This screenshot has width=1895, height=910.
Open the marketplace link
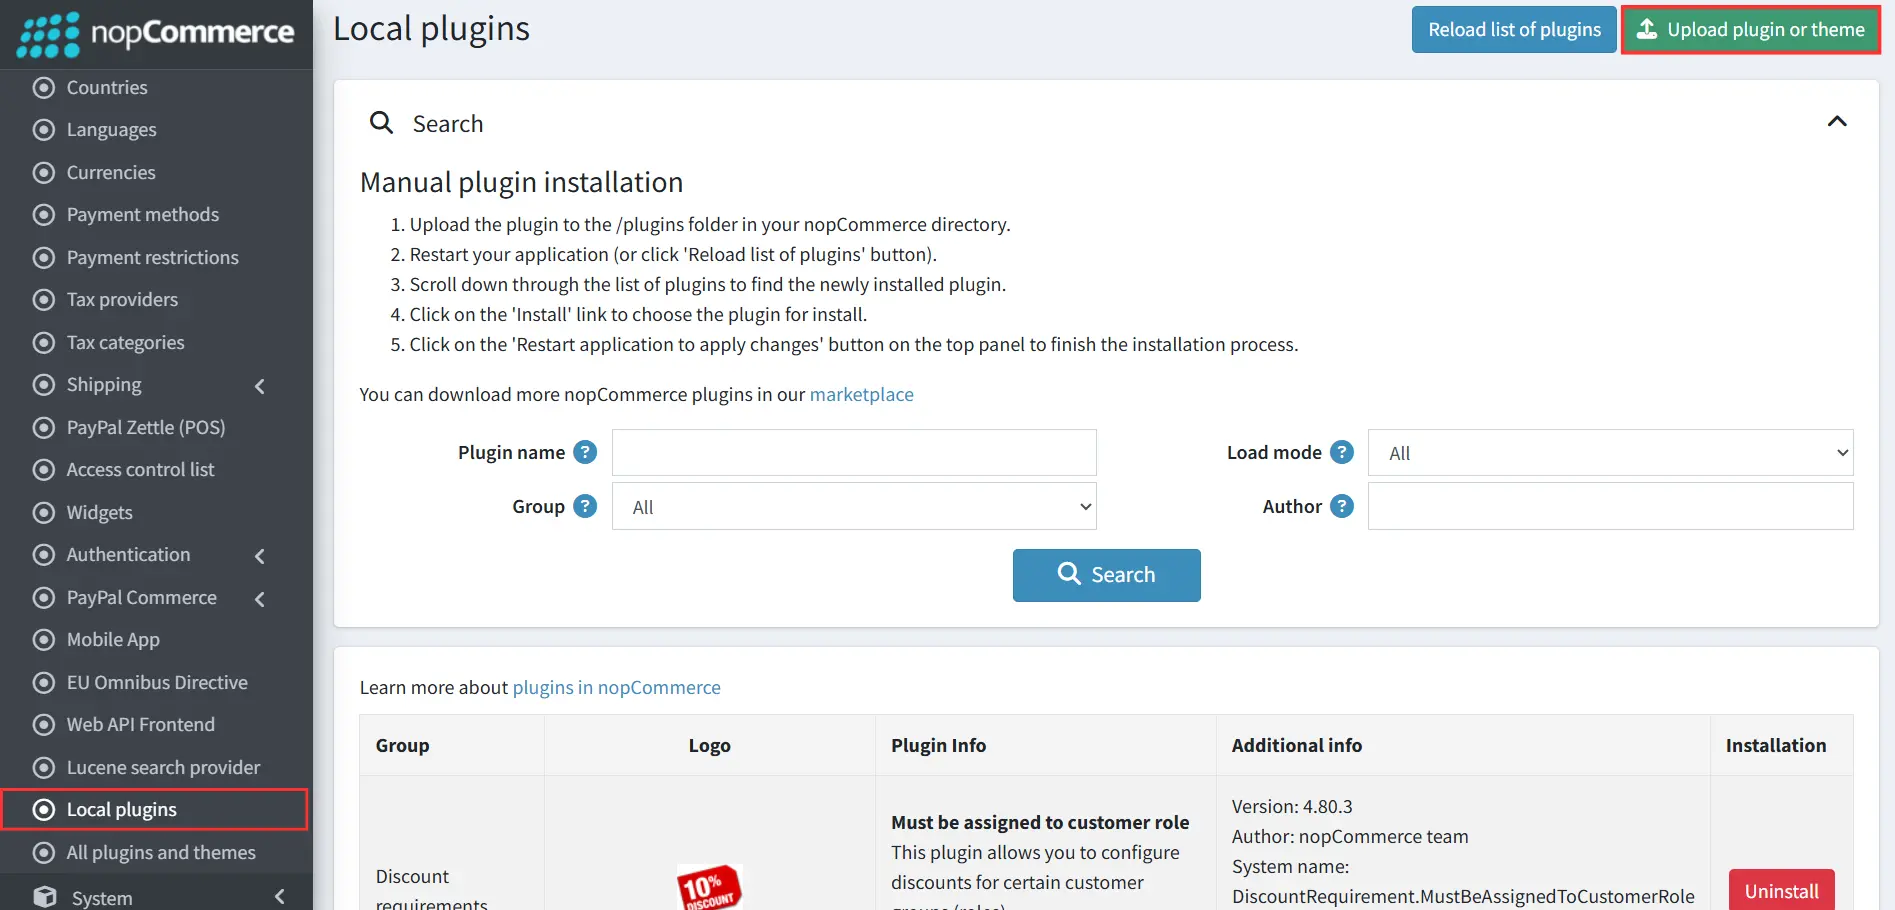861,394
